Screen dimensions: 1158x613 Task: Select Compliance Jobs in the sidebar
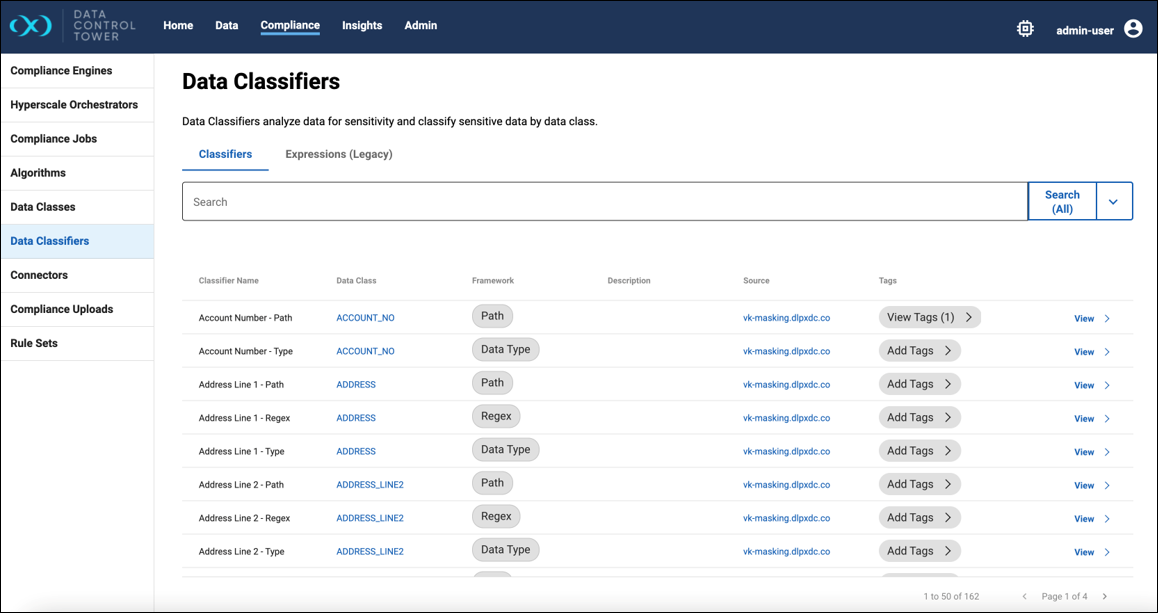tap(54, 139)
